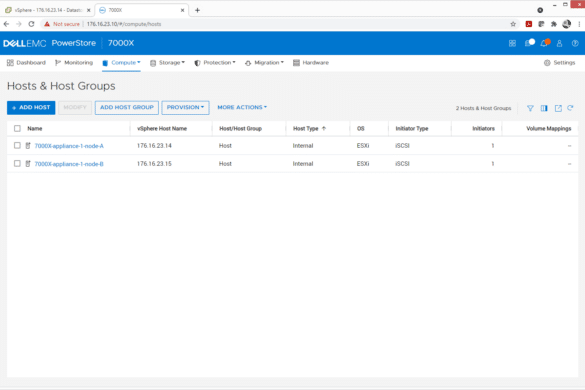Open the alerts bell icon
The height and width of the screenshot is (390, 585).
(x=544, y=43)
